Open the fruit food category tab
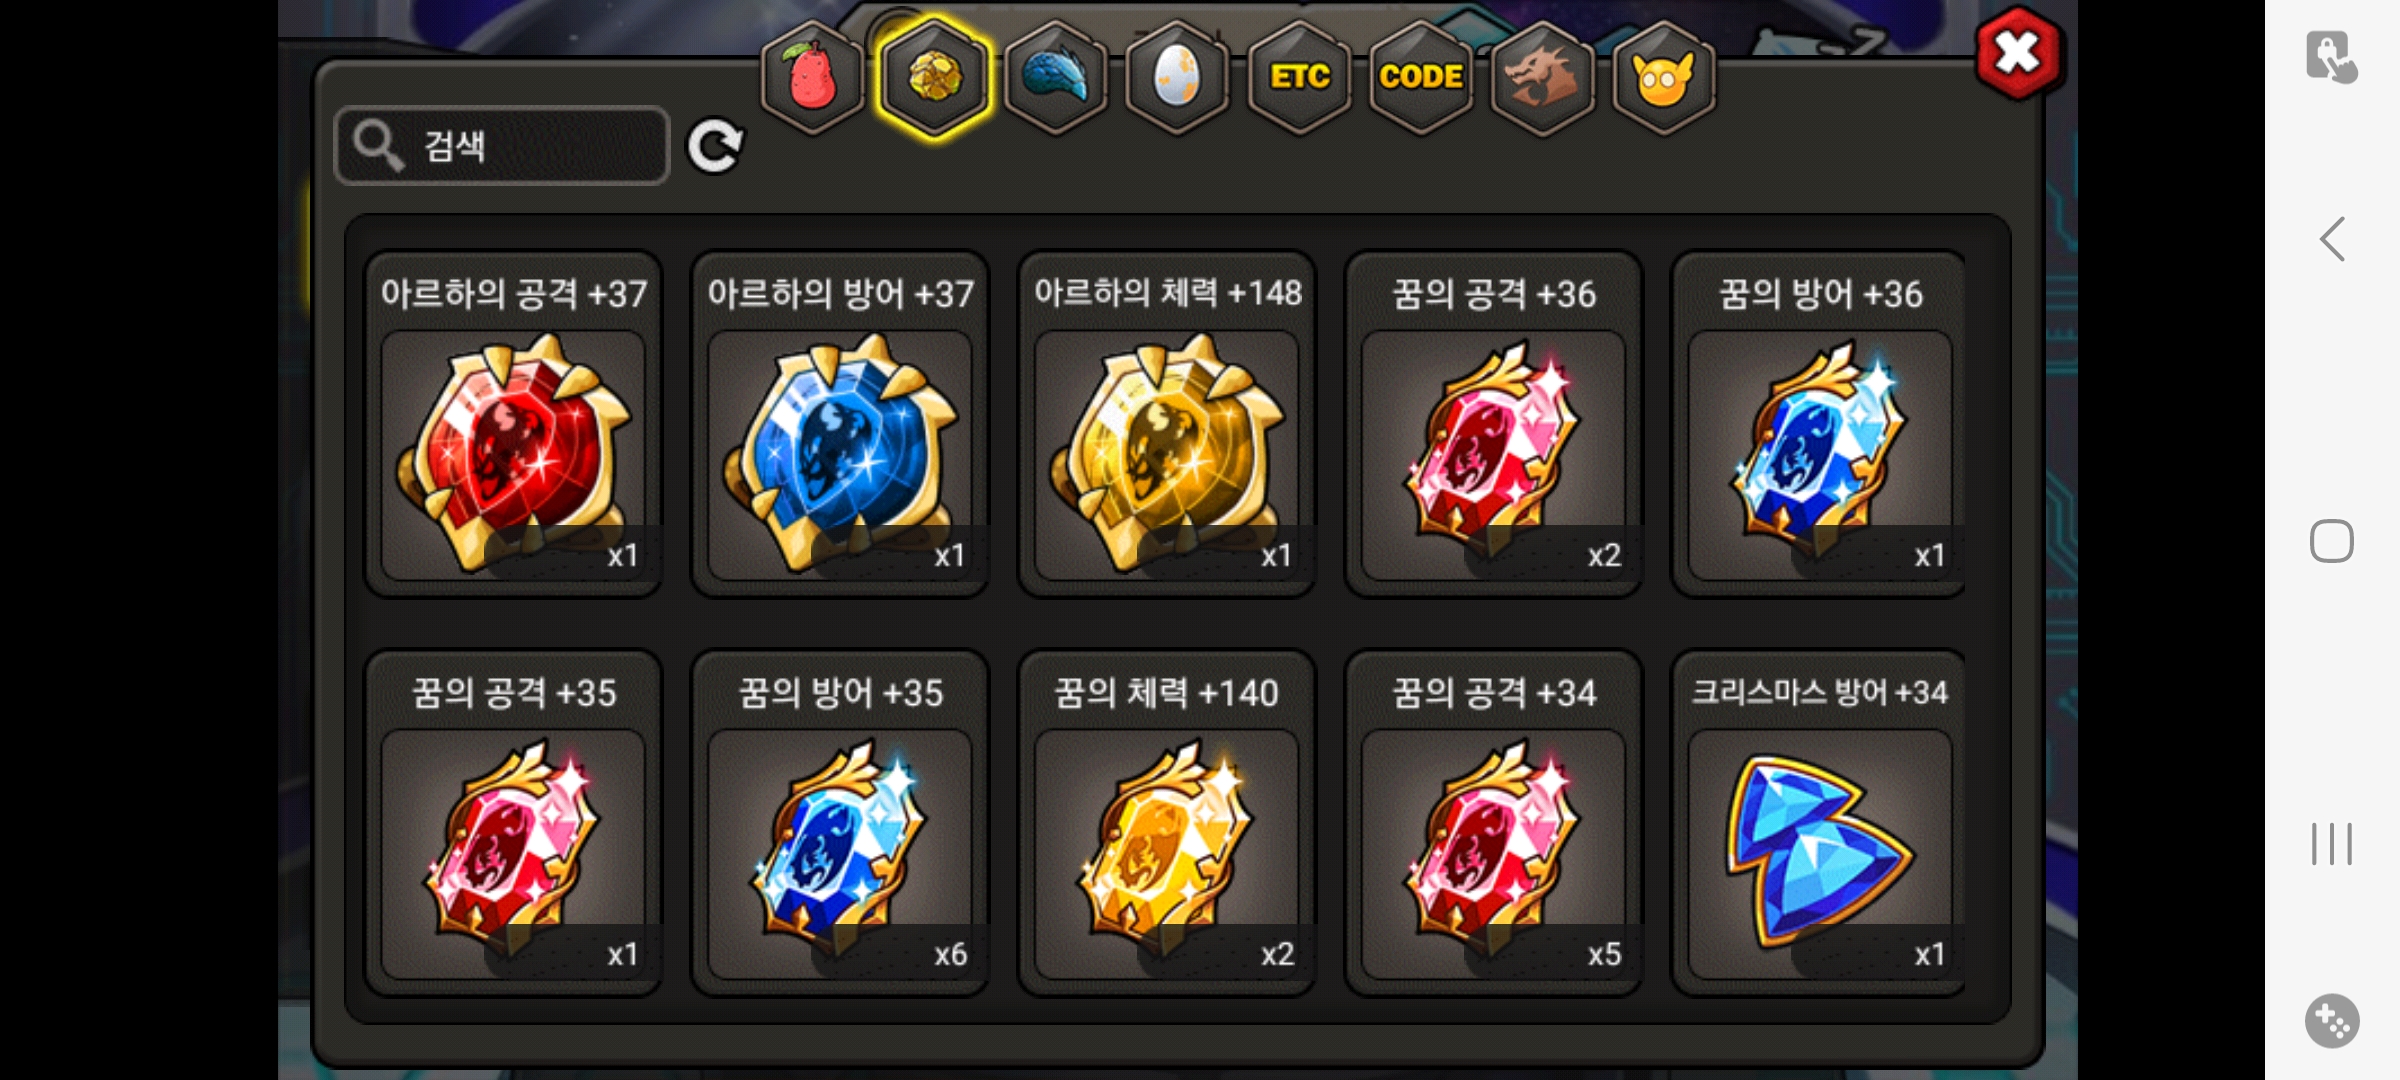 (x=812, y=77)
